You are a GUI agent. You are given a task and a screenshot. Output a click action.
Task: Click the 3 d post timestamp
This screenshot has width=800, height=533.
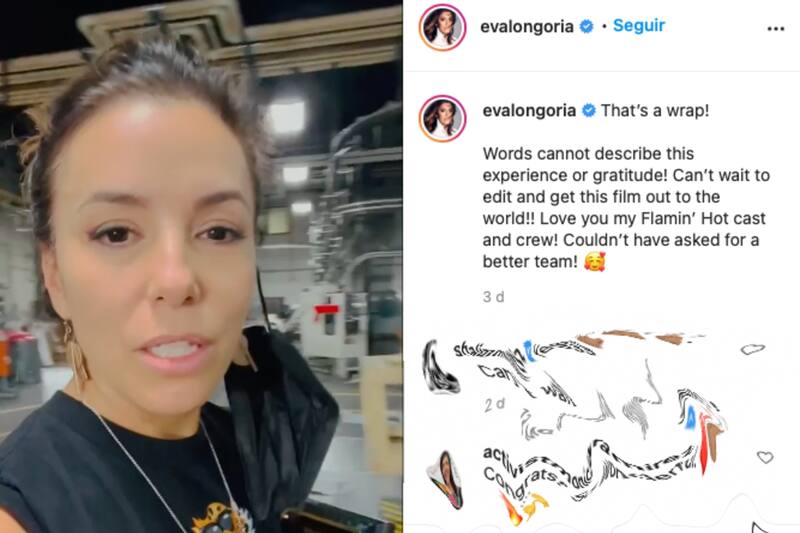coord(493,297)
